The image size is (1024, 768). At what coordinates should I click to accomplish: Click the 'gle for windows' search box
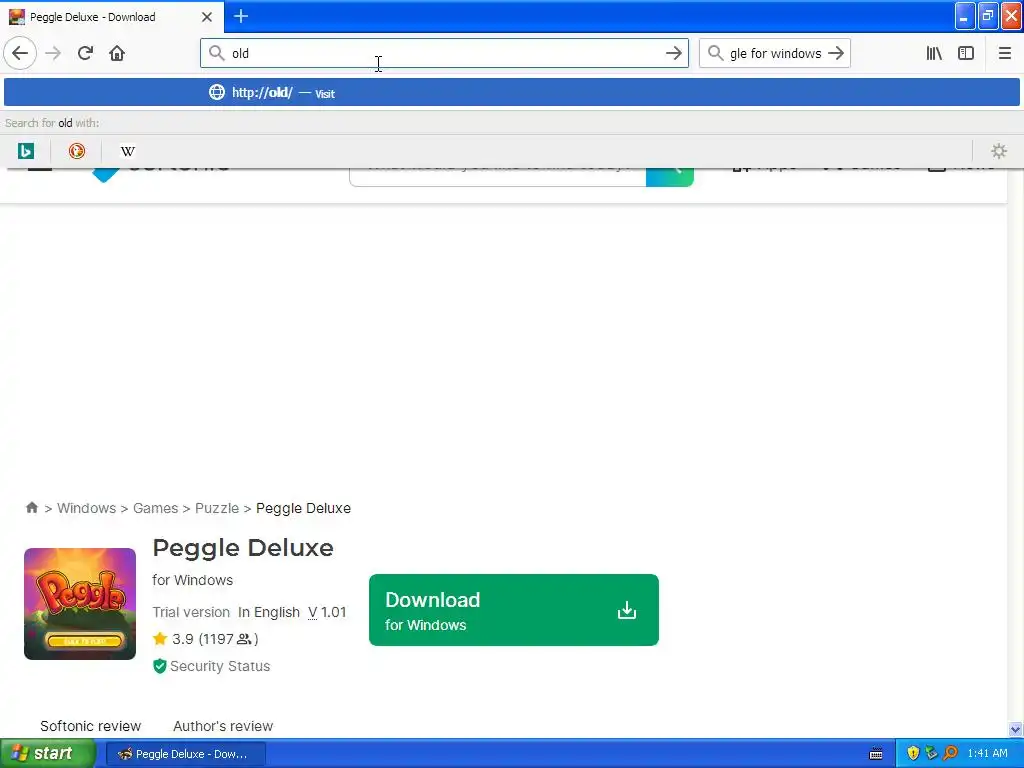pyautogui.click(x=775, y=53)
